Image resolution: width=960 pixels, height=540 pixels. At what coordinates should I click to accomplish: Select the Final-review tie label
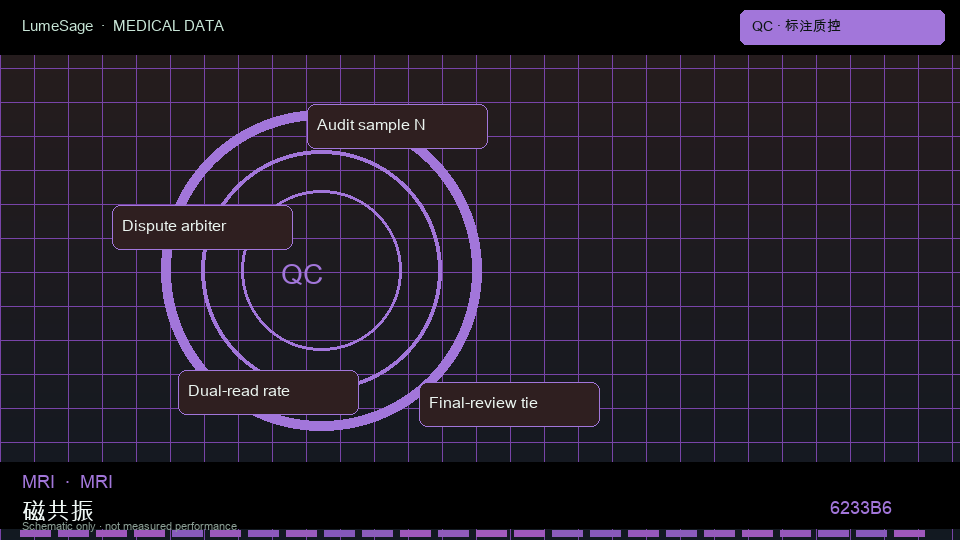[509, 404]
